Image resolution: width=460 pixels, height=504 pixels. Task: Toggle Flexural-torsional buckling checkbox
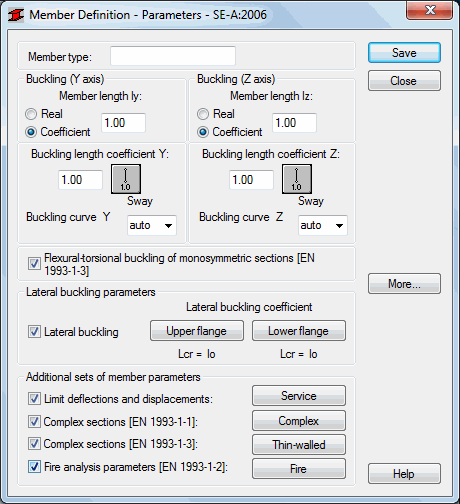[x=34, y=263]
